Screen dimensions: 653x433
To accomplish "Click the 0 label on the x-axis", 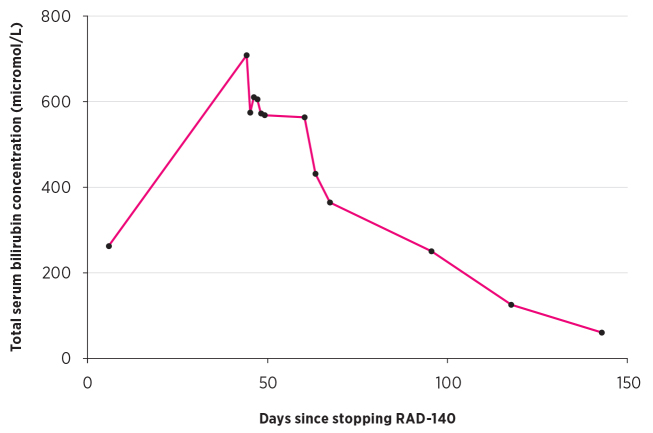I will tap(87, 382).
